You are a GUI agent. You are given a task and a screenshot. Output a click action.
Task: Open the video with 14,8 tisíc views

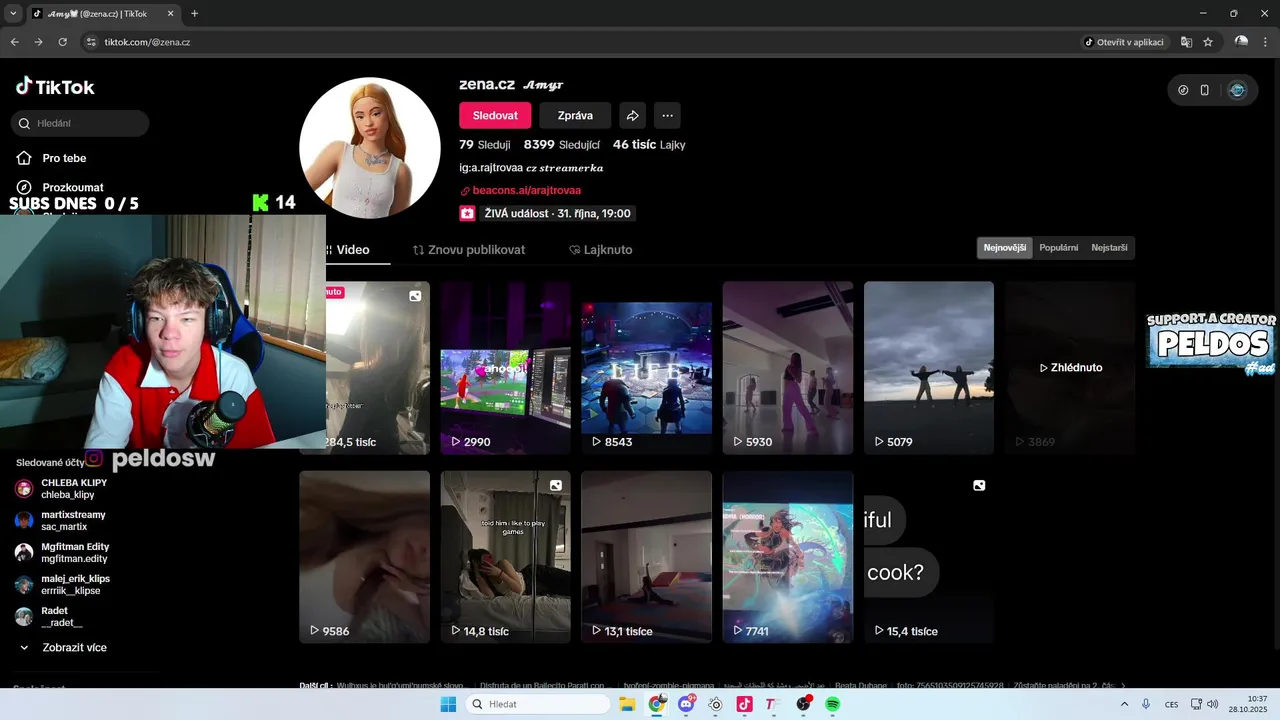(x=505, y=557)
